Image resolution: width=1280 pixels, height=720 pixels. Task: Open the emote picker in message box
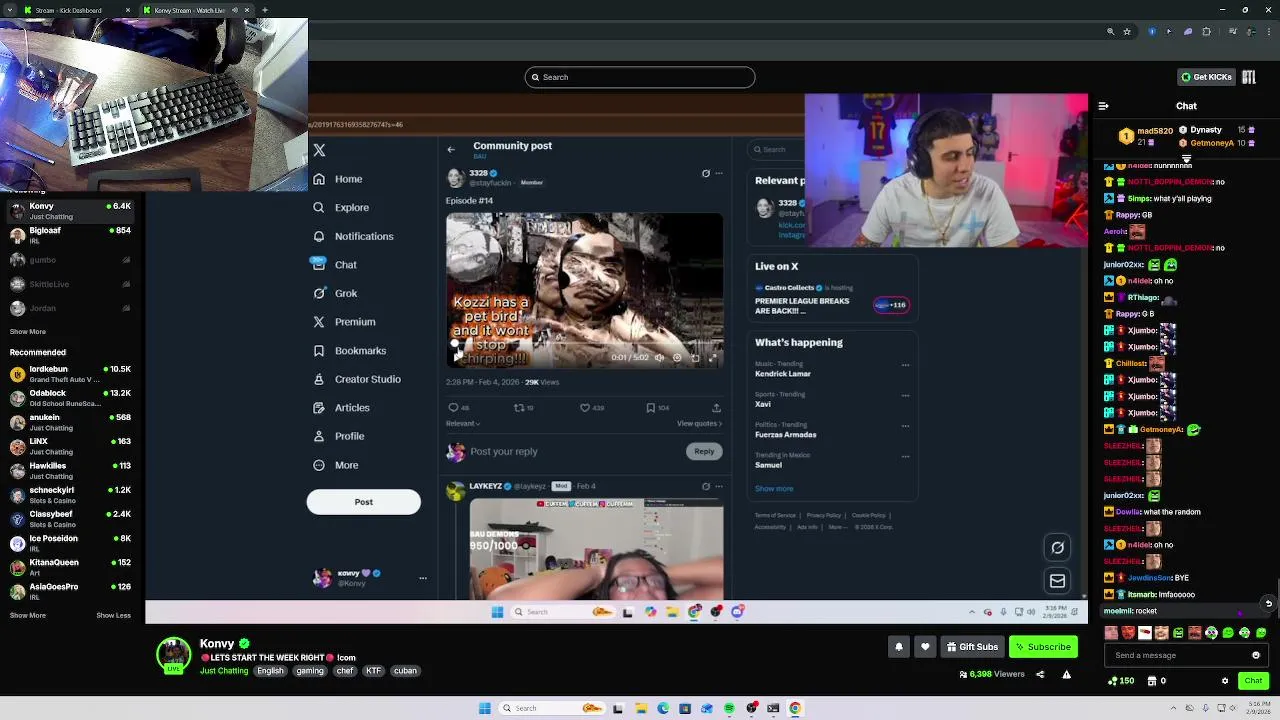pyautogui.click(x=1256, y=656)
